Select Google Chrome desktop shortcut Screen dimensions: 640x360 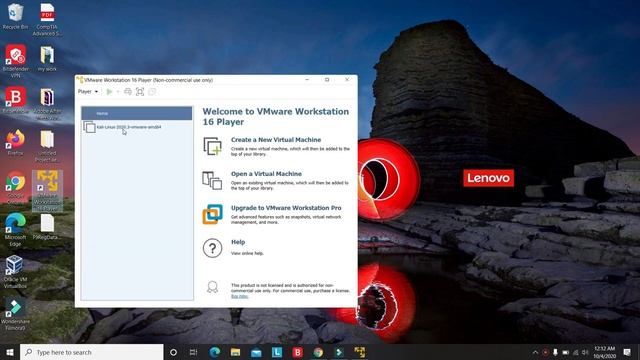16,188
